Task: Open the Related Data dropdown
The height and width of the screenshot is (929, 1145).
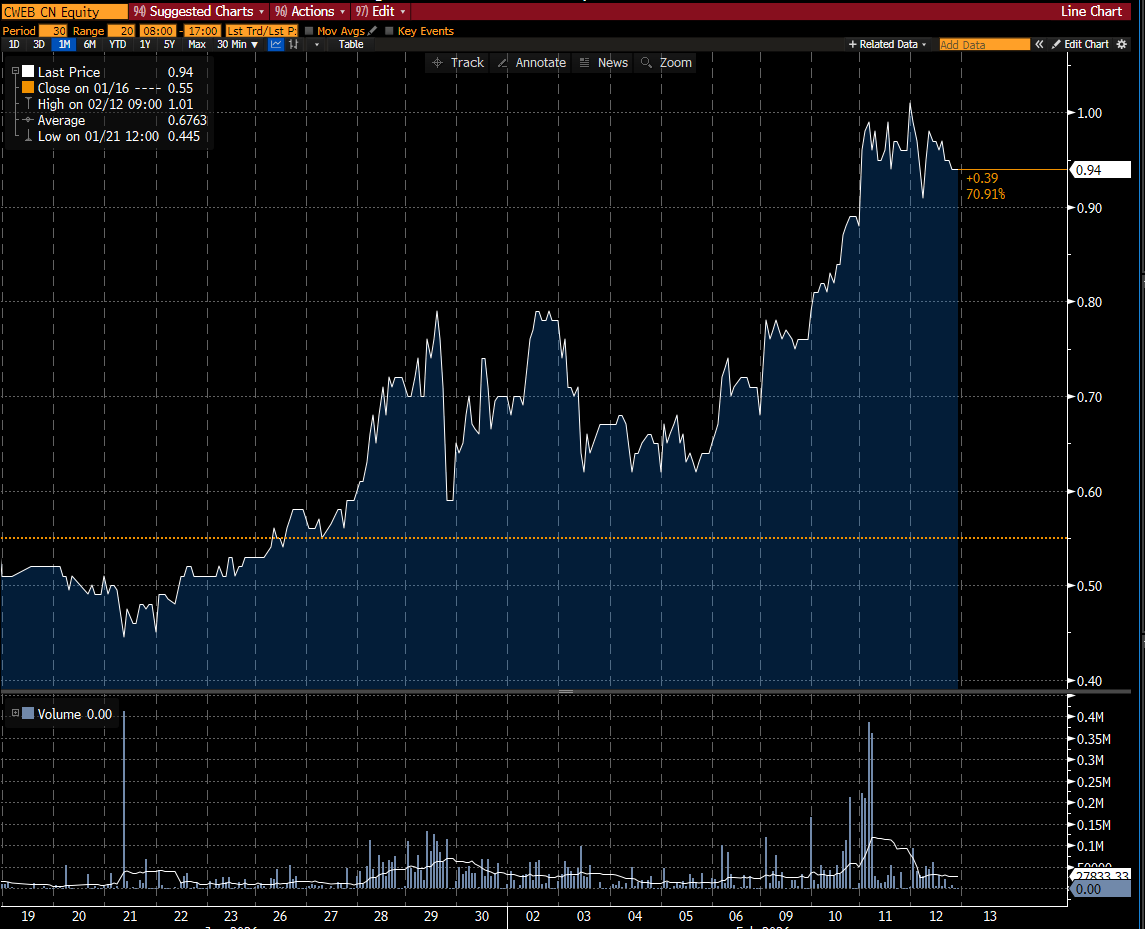Action: (887, 45)
